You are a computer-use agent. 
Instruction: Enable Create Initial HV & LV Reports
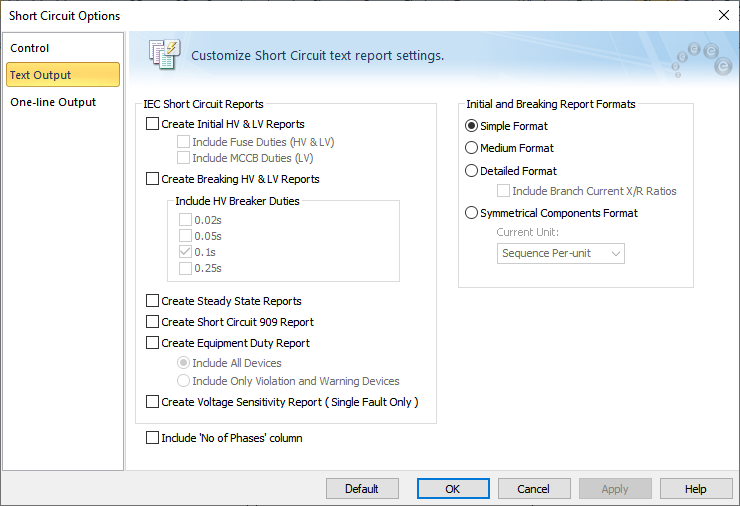coord(153,124)
